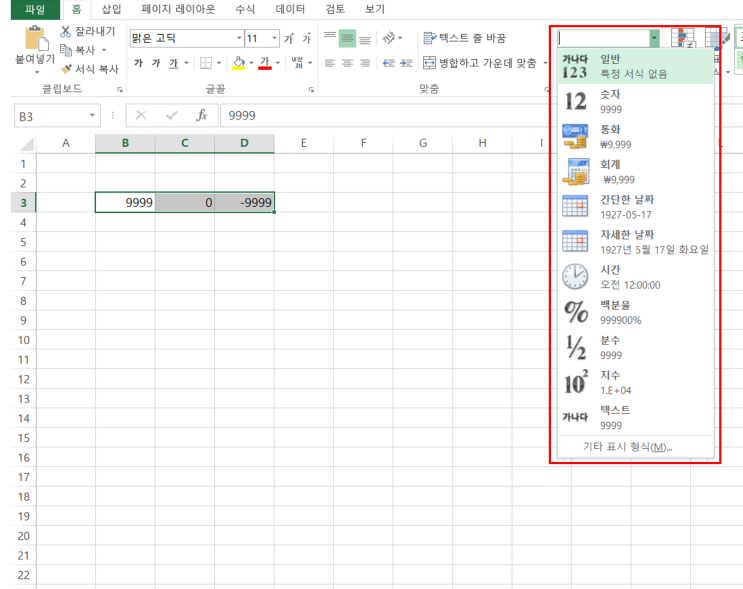Screen dimensions: 743x589
Task: Select the Number (숫자) format option
Action: point(635,101)
